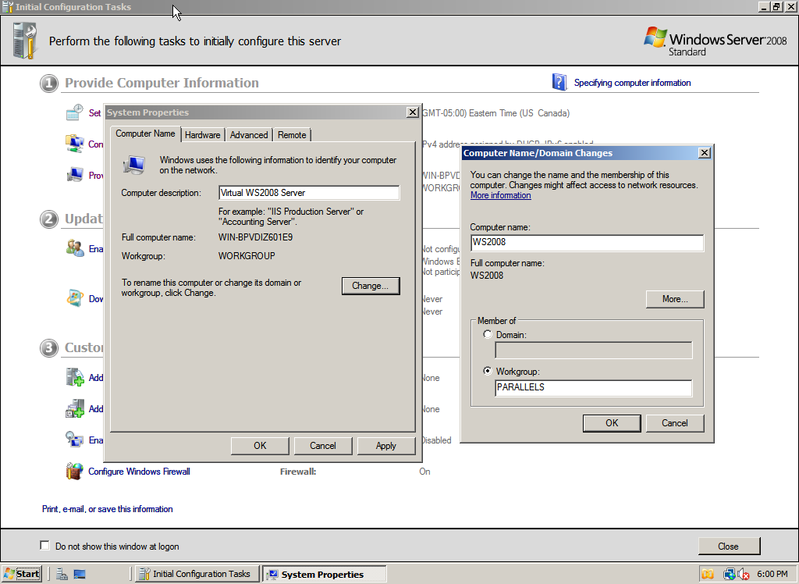Click the network connection tray icon
Screen dimensions: 799x584
[x=729, y=574]
